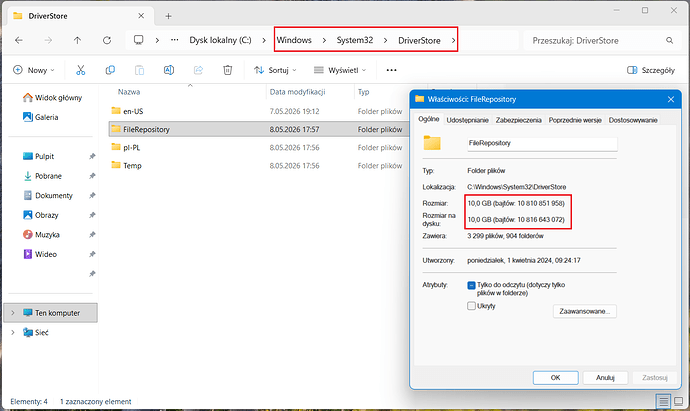
Task: Sort by Data modyfikacji column header
Action: pos(297,92)
